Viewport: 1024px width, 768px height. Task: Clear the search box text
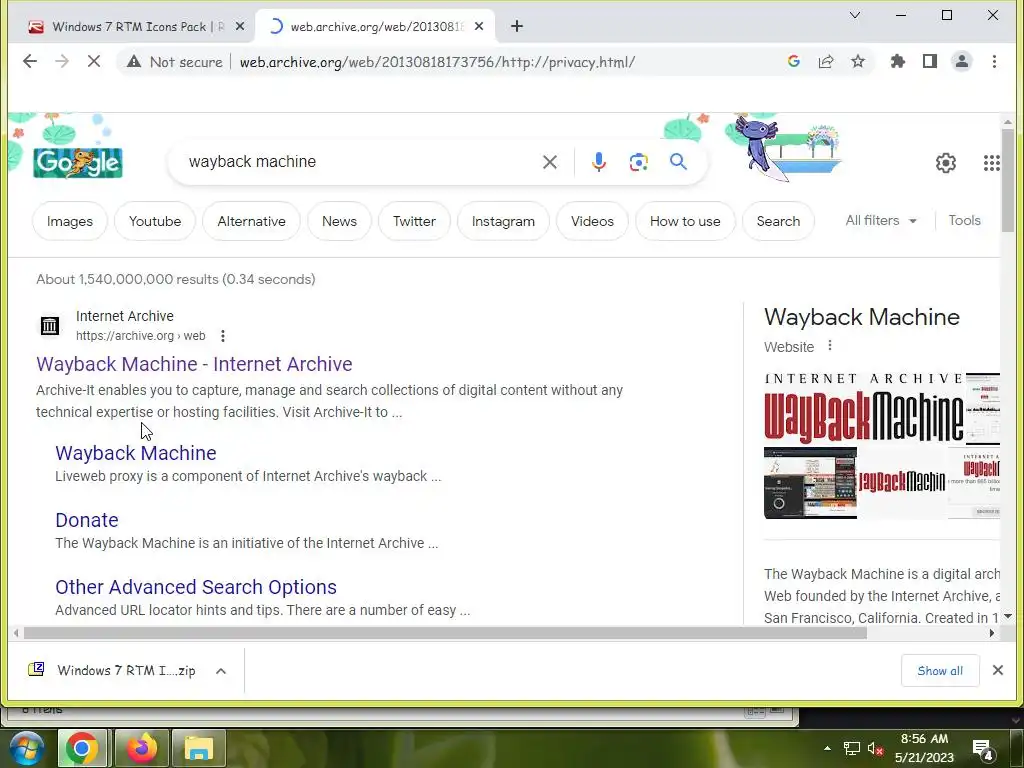550,162
